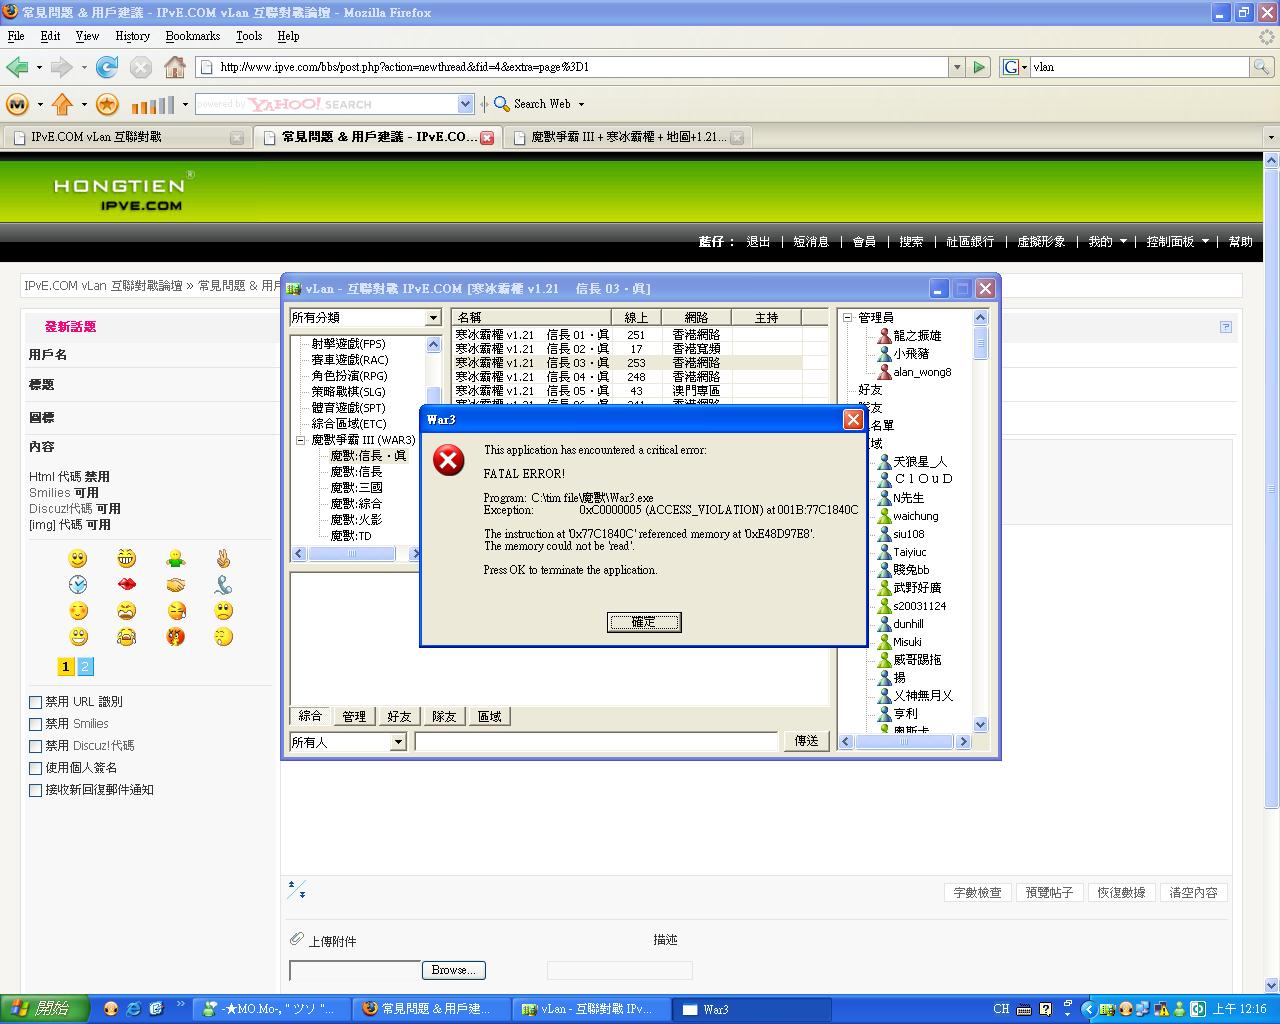Click the Windows 開始 Start button
Image resolution: width=1280 pixels, height=1024 pixels.
tap(45, 1009)
